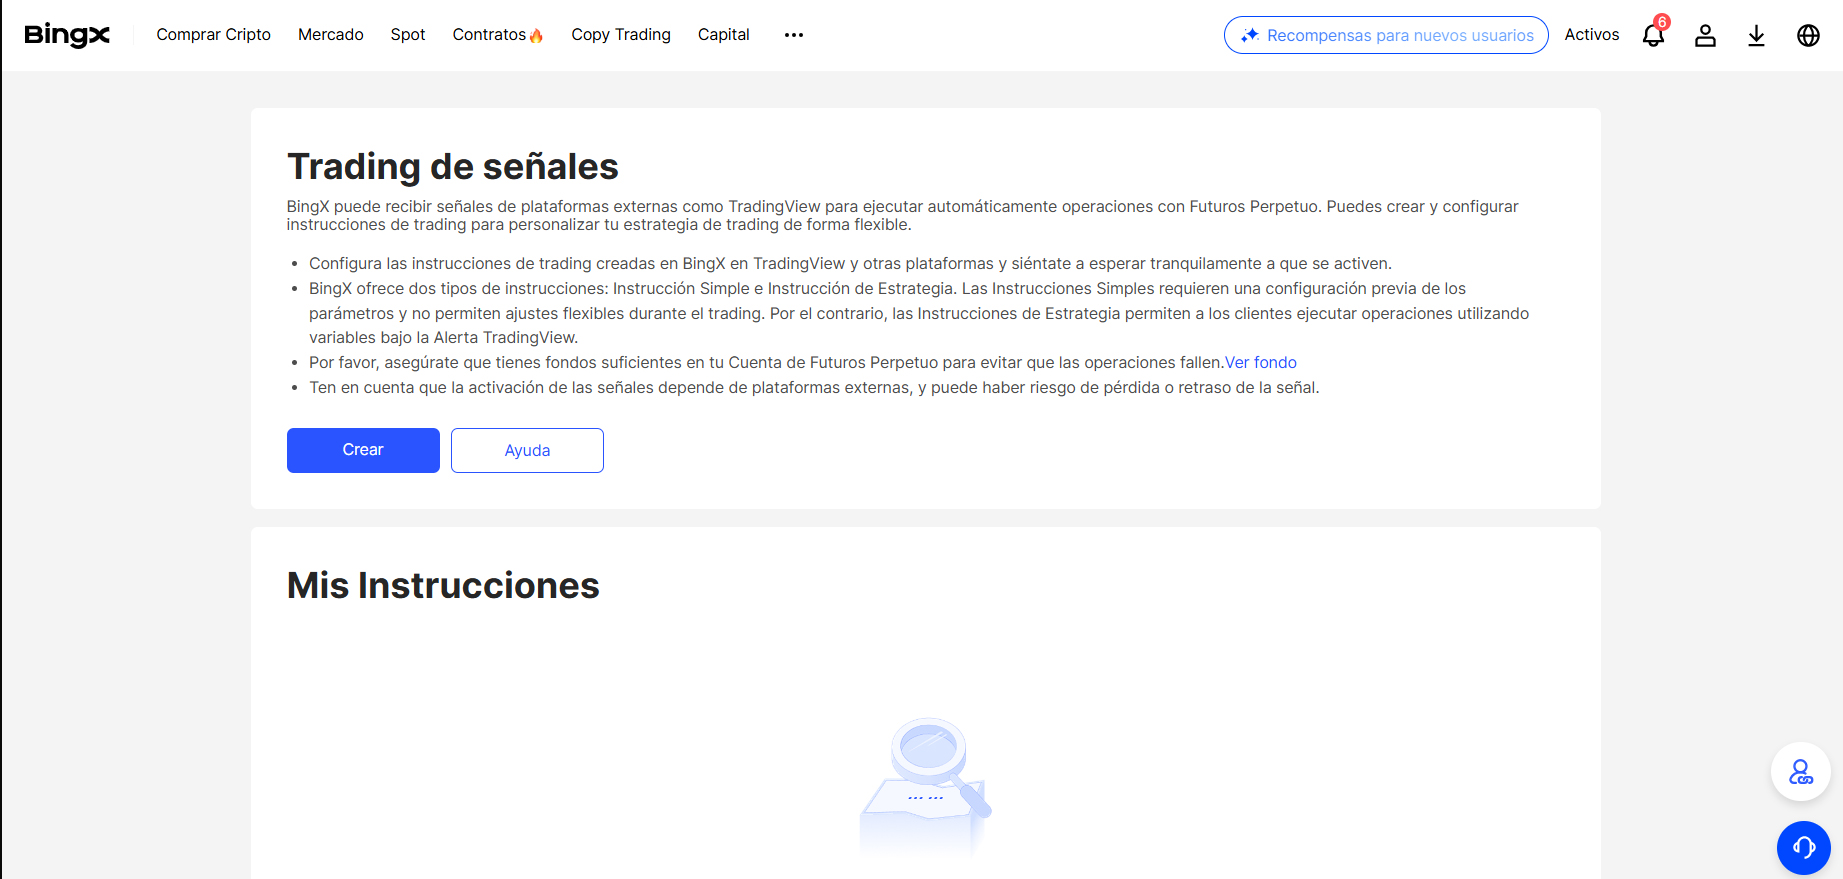Open the Spot menu item
The width and height of the screenshot is (1843, 879).
[x=408, y=35]
